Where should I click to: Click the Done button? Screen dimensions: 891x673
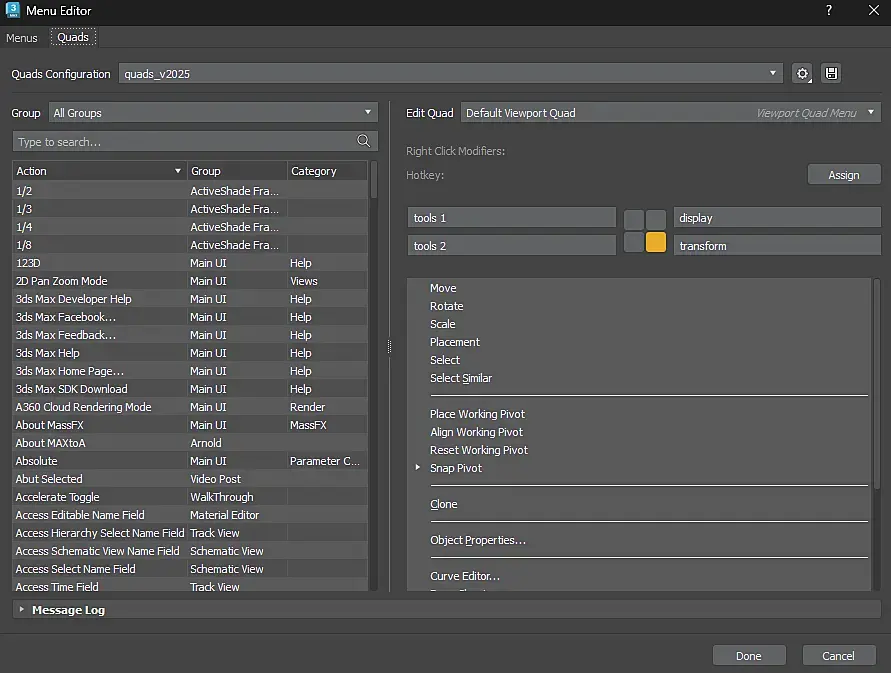(748, 656)
